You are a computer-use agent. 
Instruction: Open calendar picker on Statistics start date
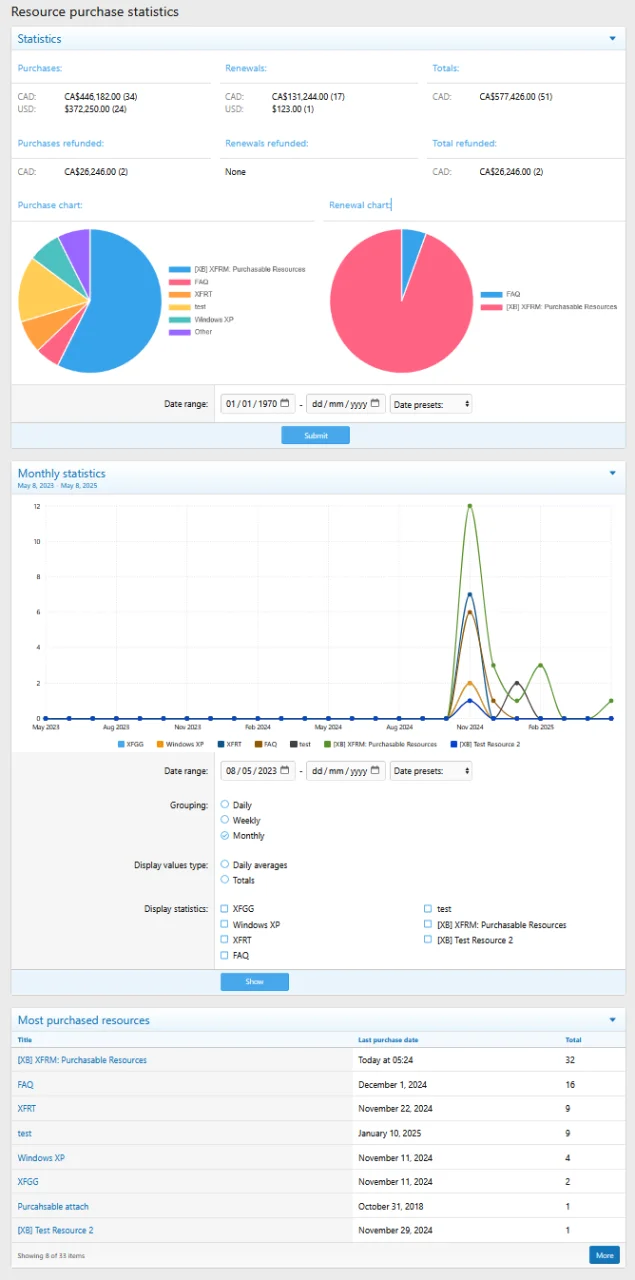(x=285, y=404)
